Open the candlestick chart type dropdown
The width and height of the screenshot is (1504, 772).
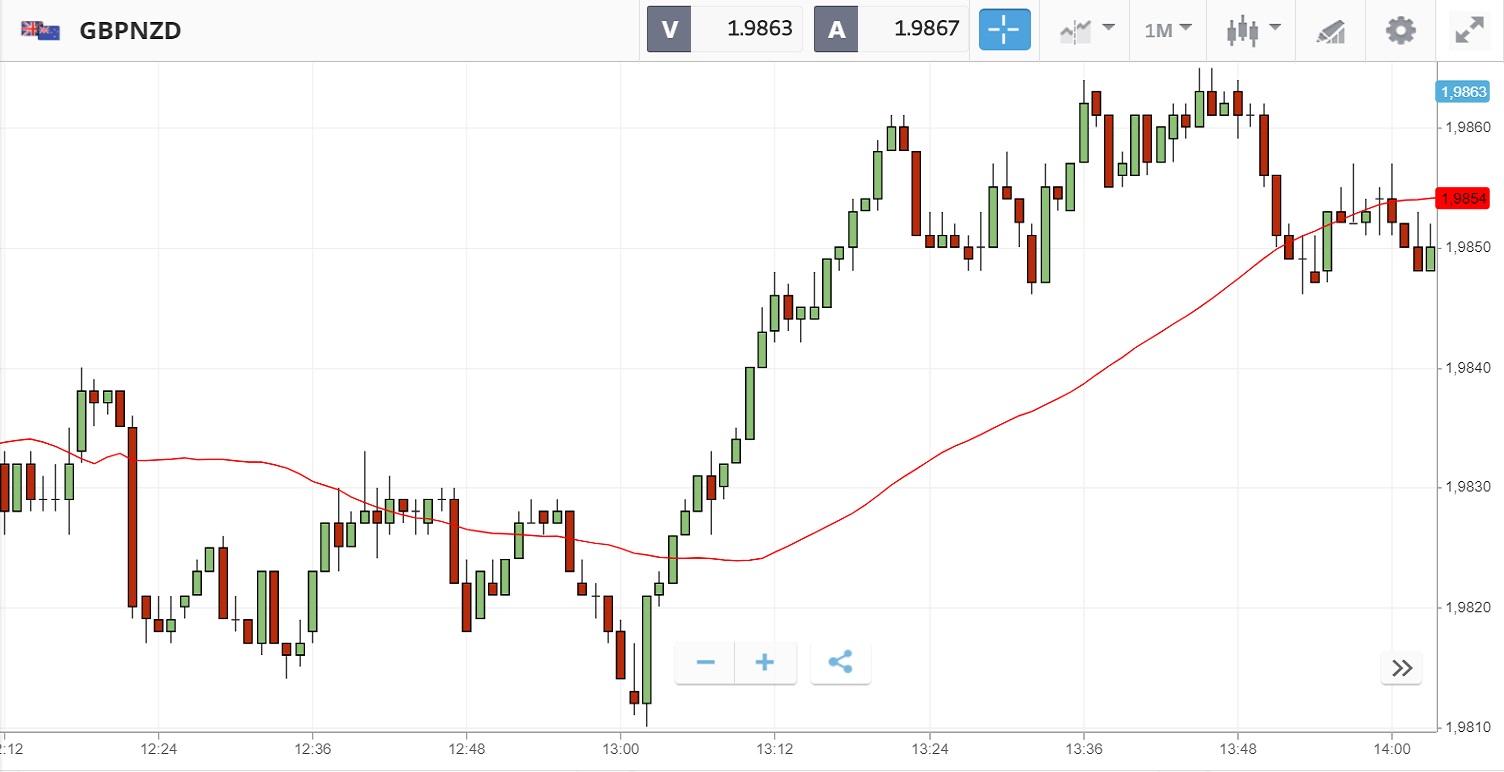pos(1254,30)
